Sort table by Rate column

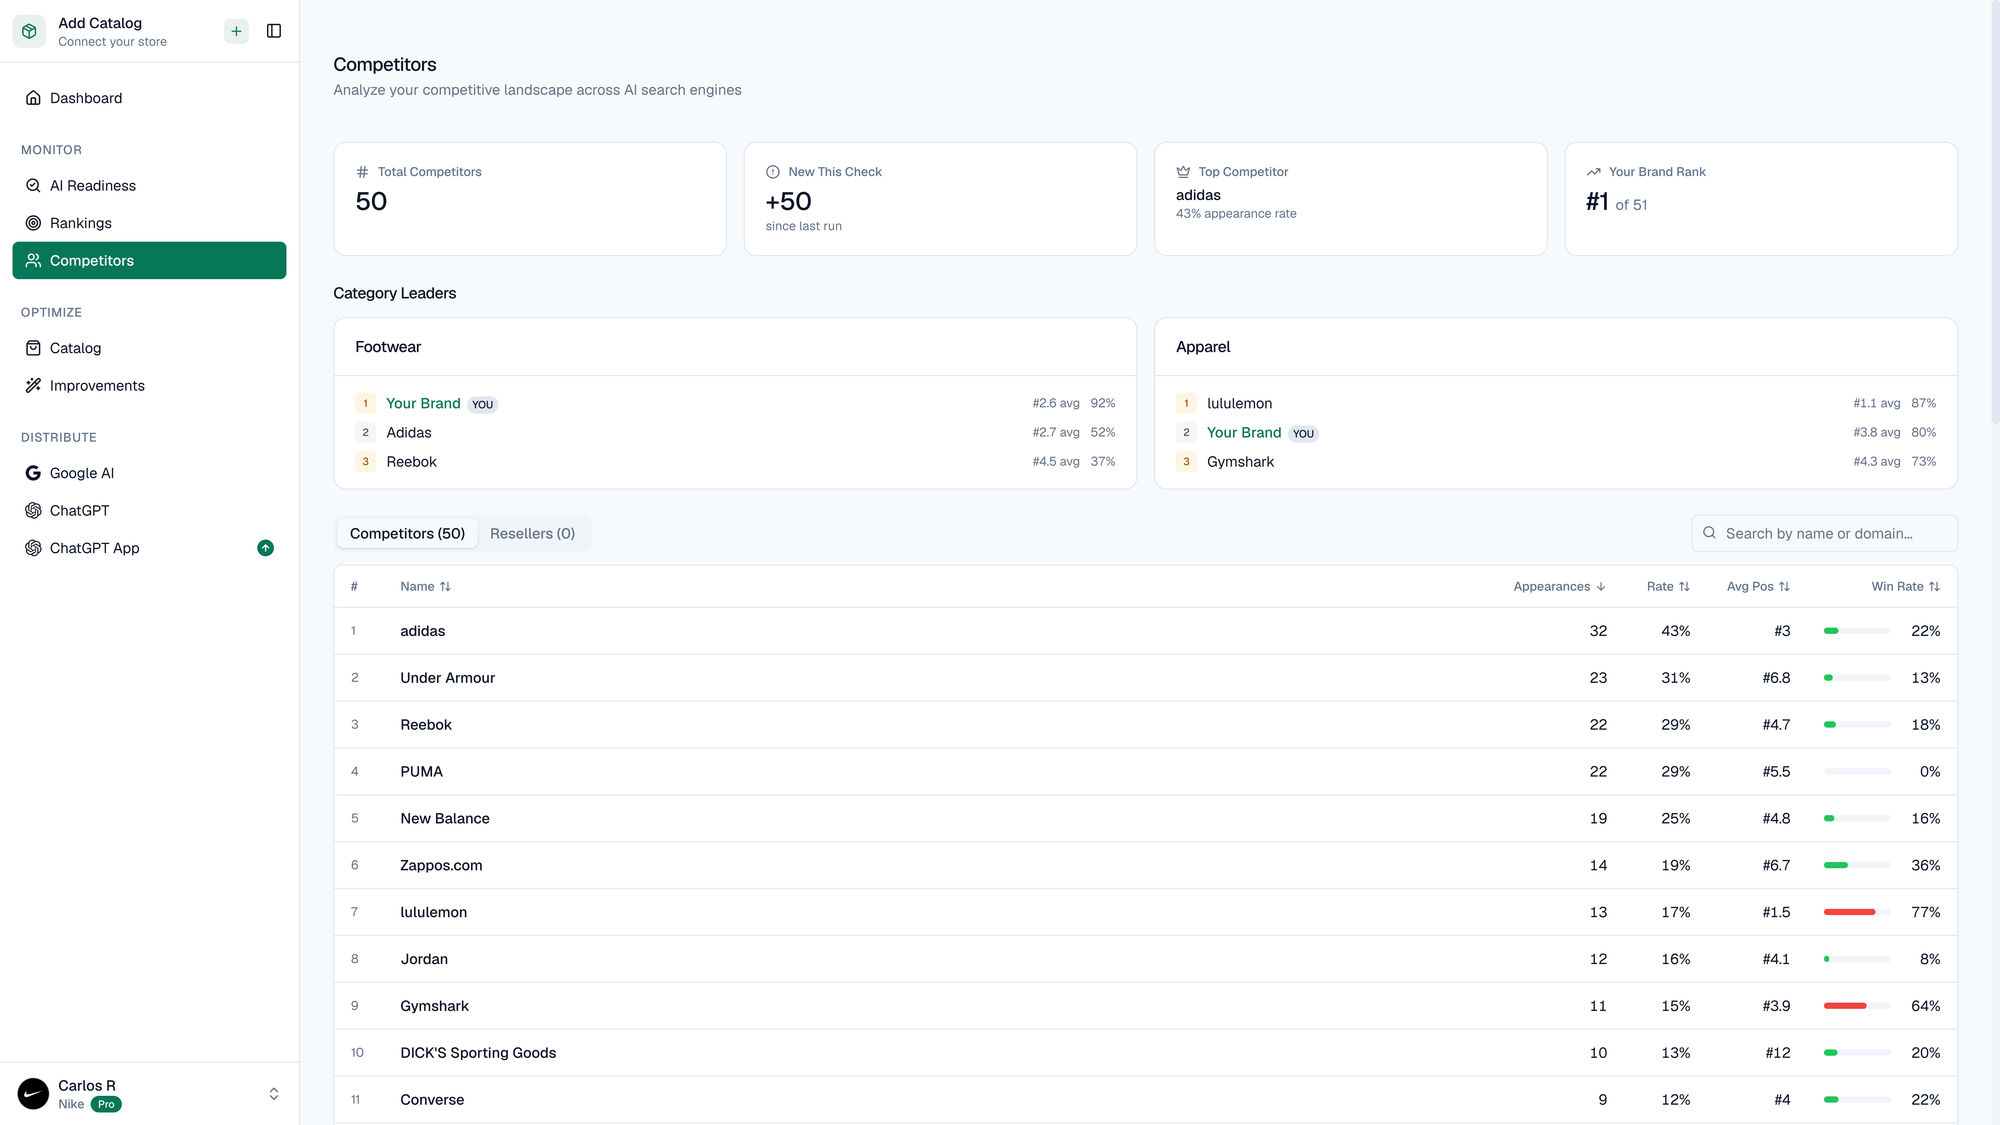coord(1668,587)
